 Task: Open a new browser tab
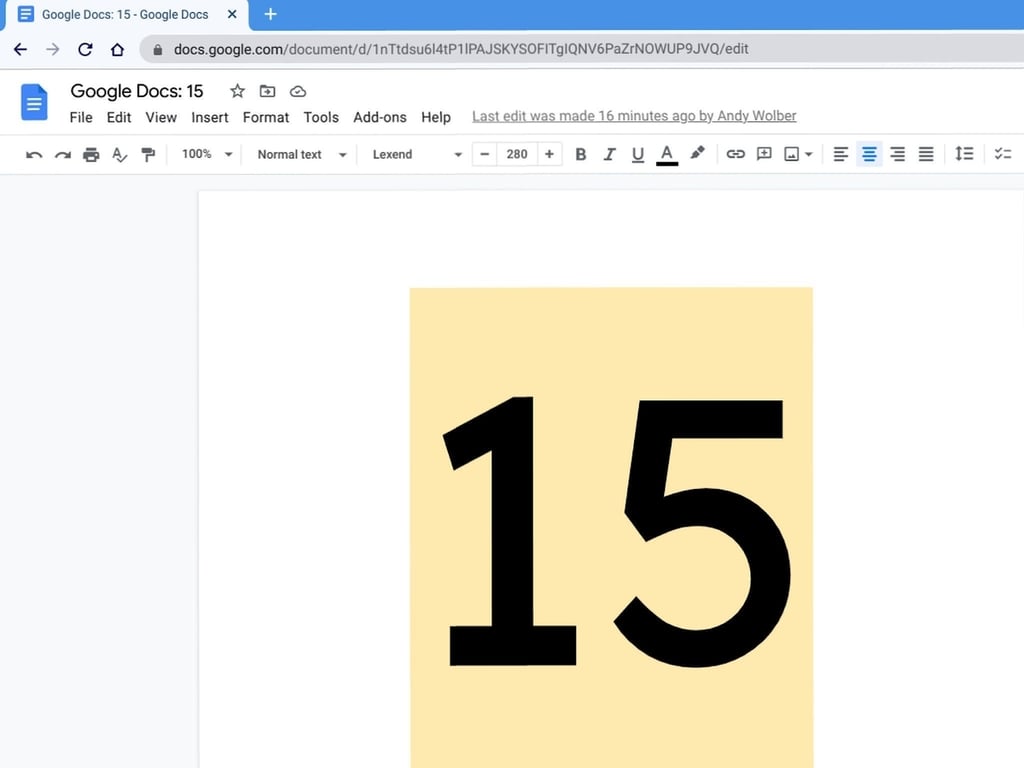pos(270,14)
